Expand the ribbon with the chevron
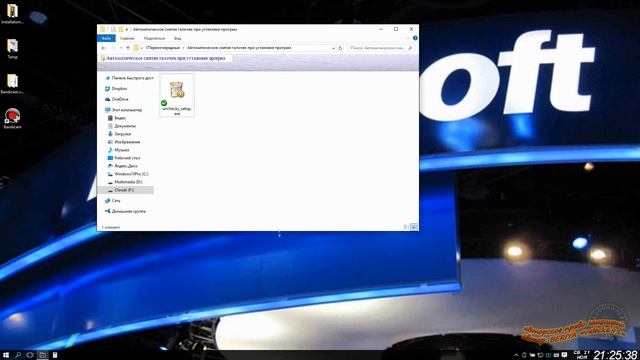Image resolution: width=640 pixels, height=360 pixels. [x=408, y=38]
